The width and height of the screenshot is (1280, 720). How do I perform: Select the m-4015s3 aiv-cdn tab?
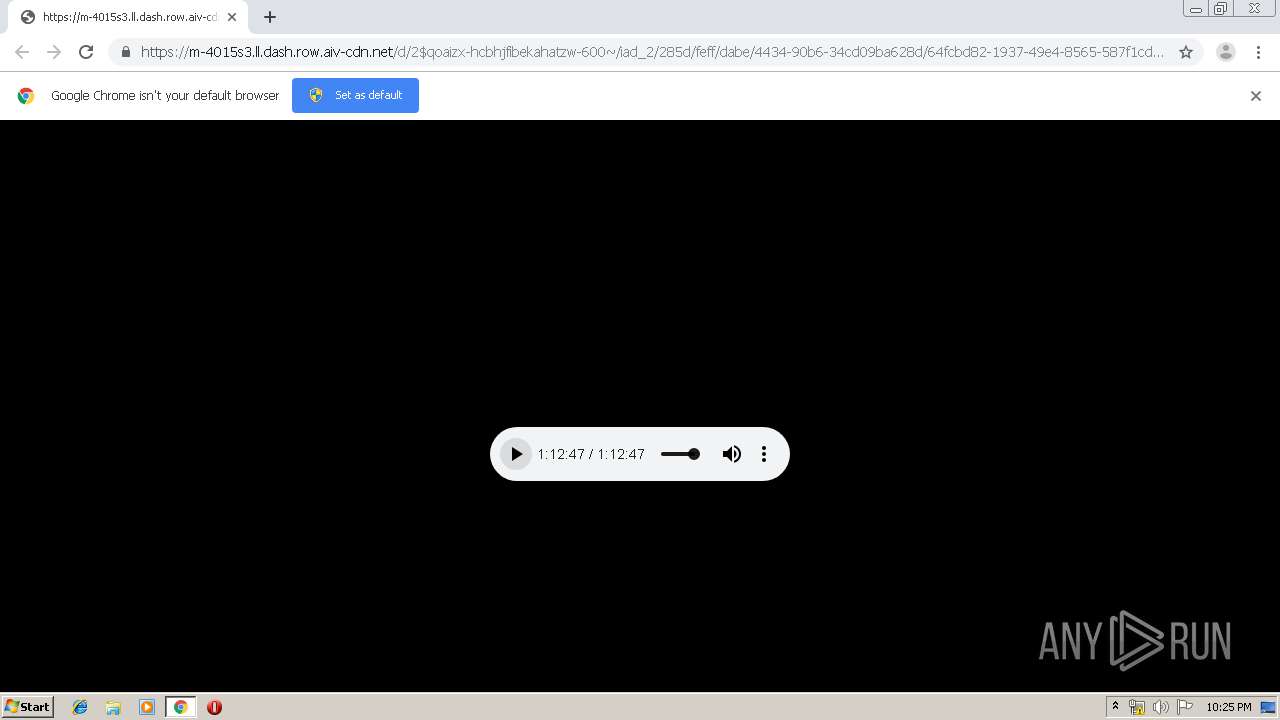pos(128,17)
